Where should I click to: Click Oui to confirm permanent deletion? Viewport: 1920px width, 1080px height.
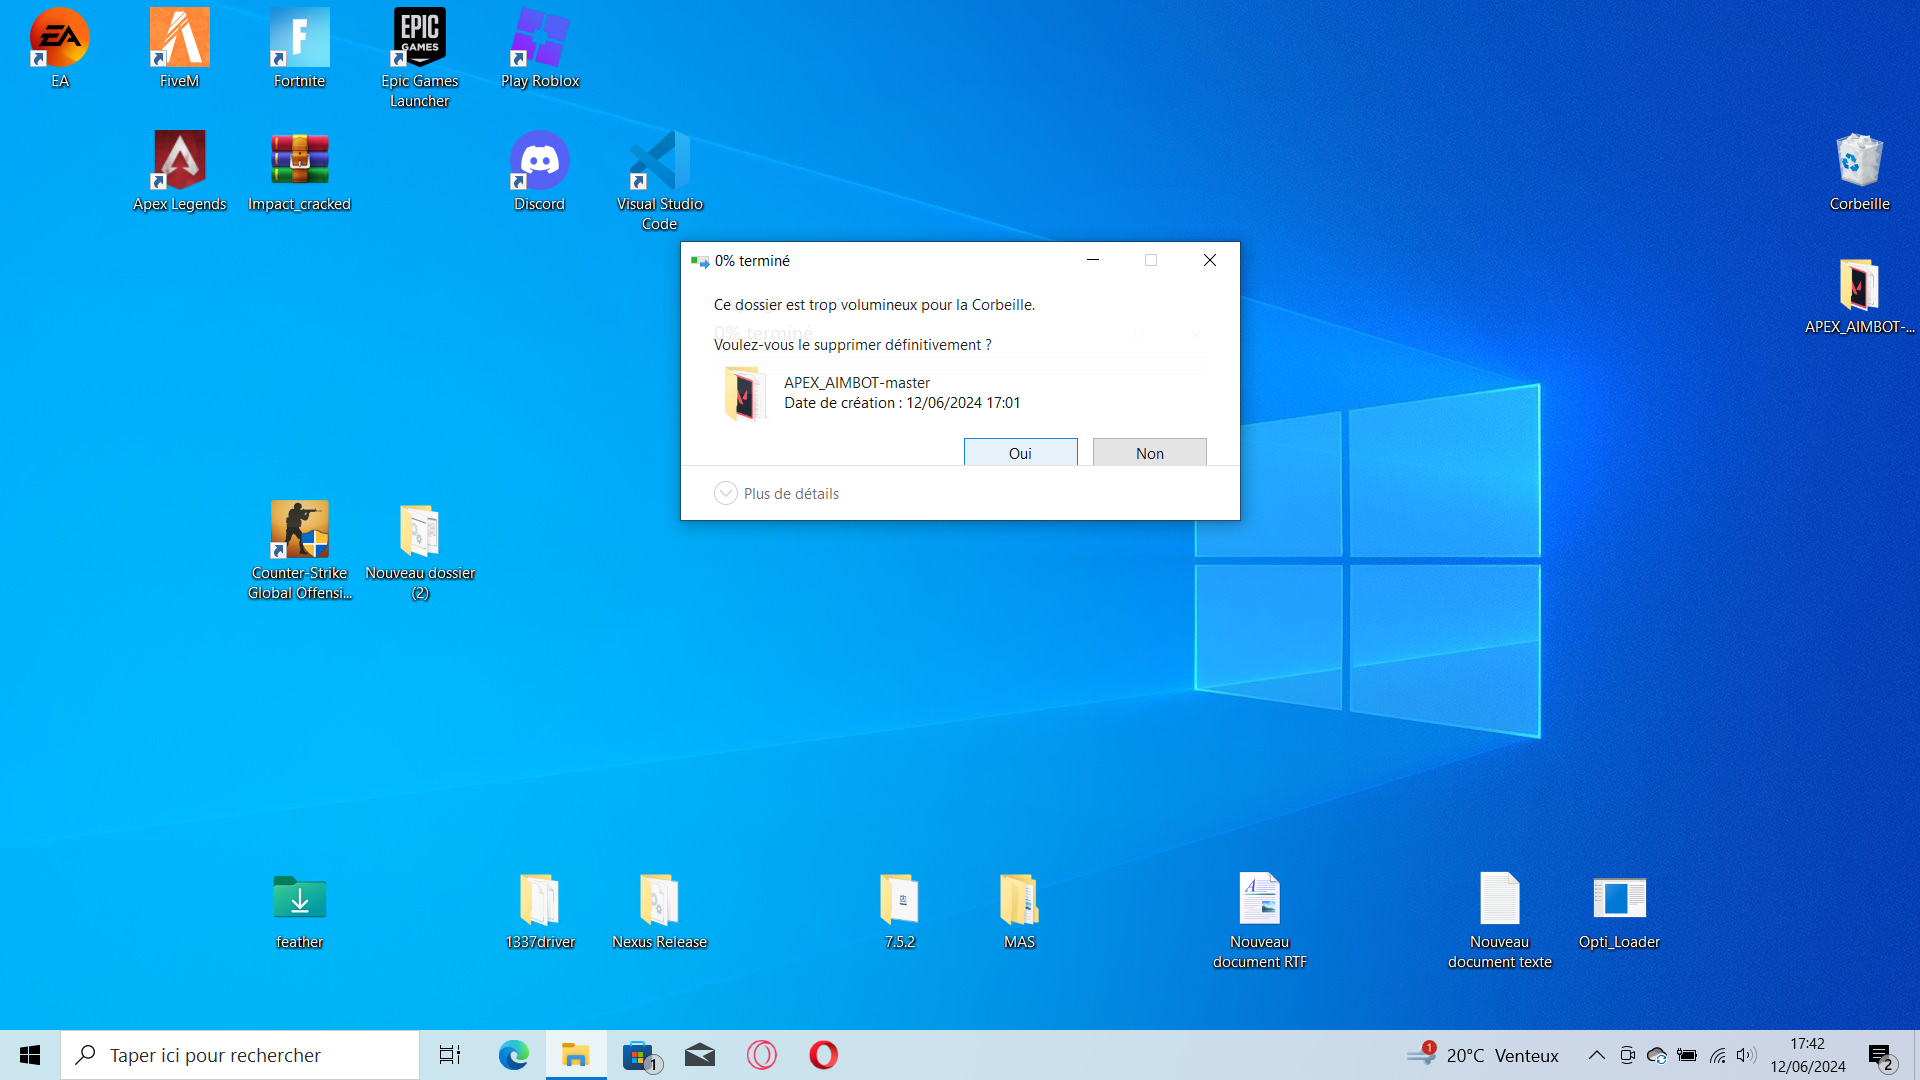[x=1020, y=453]
